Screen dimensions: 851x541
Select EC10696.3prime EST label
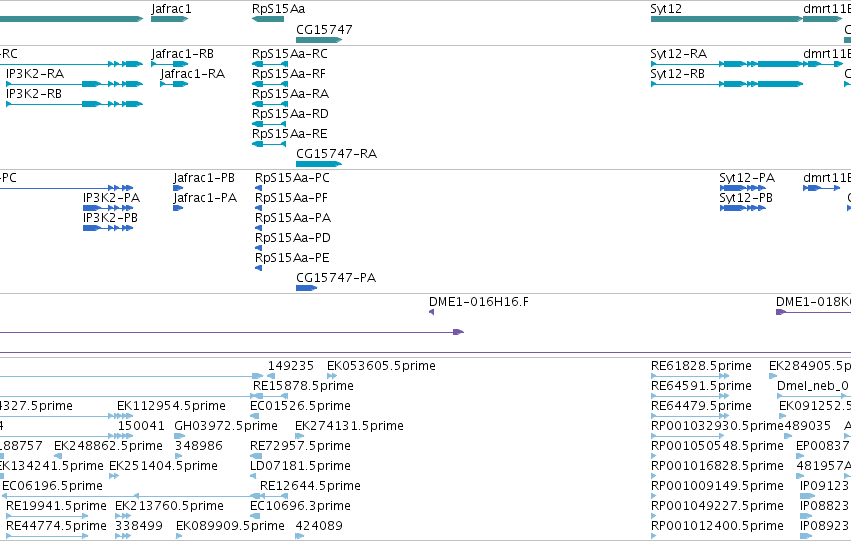click(x=300, y=506)
